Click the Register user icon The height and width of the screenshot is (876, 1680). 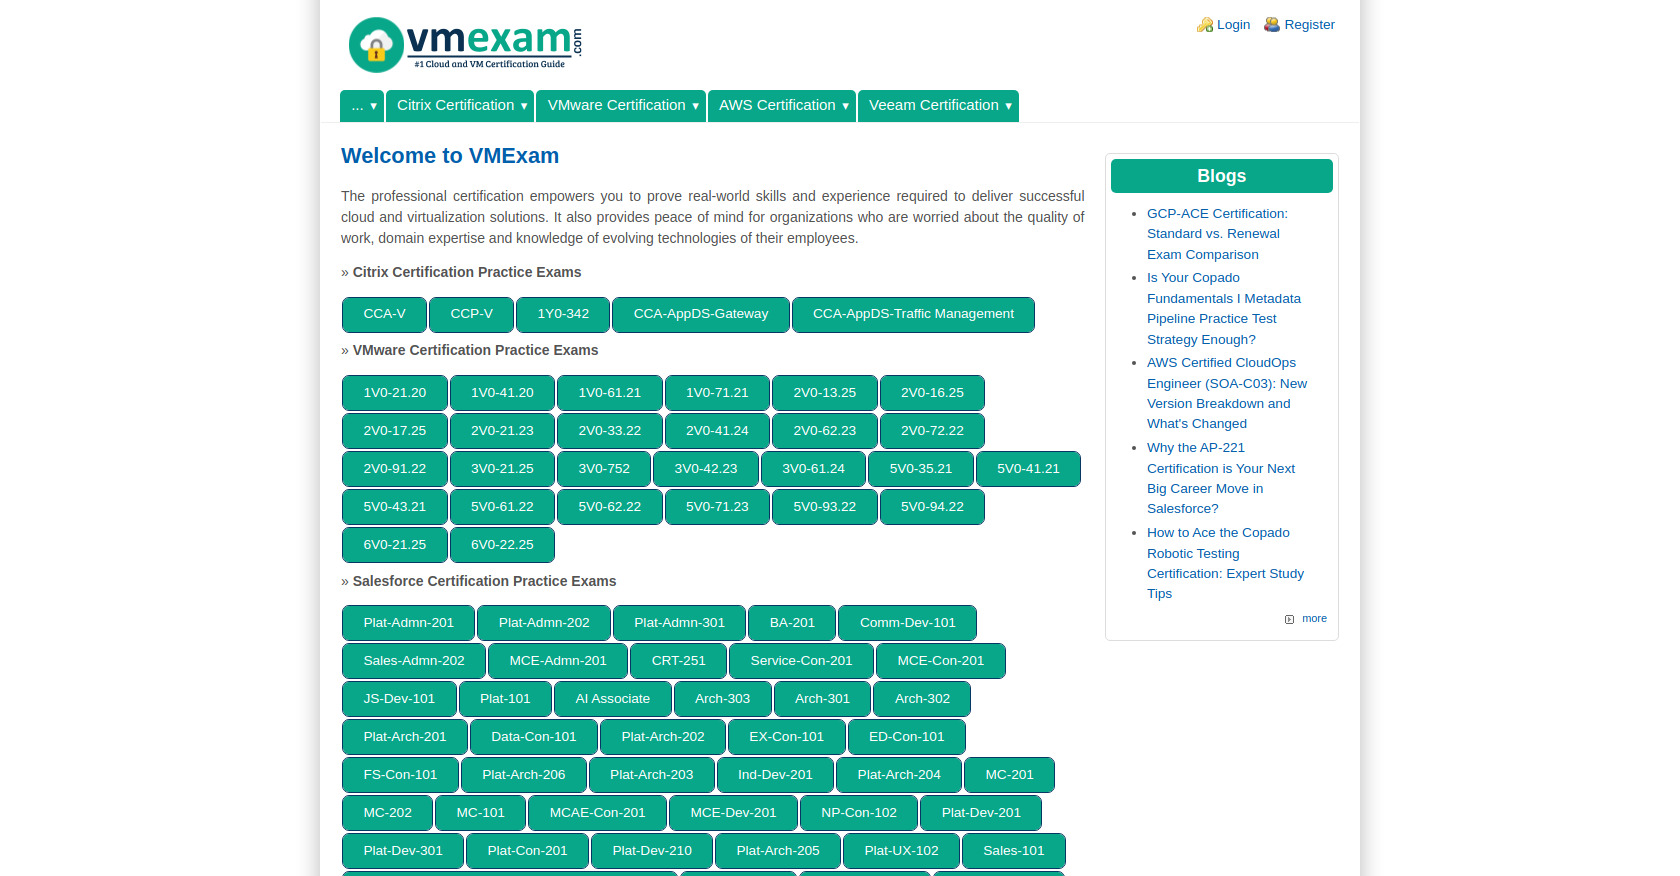(x=1272, y=25)
